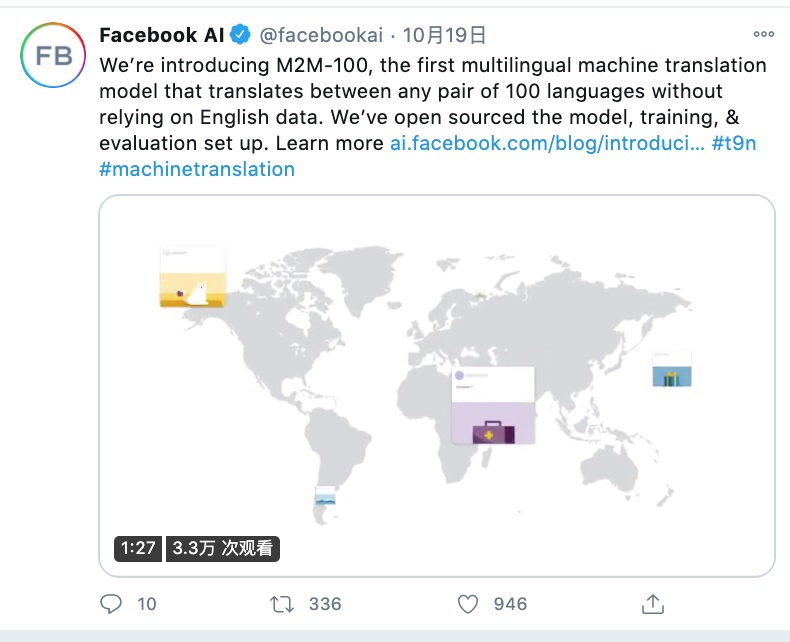Play the world map video
The width and height of the screenshot is (790, 642).
437,385
